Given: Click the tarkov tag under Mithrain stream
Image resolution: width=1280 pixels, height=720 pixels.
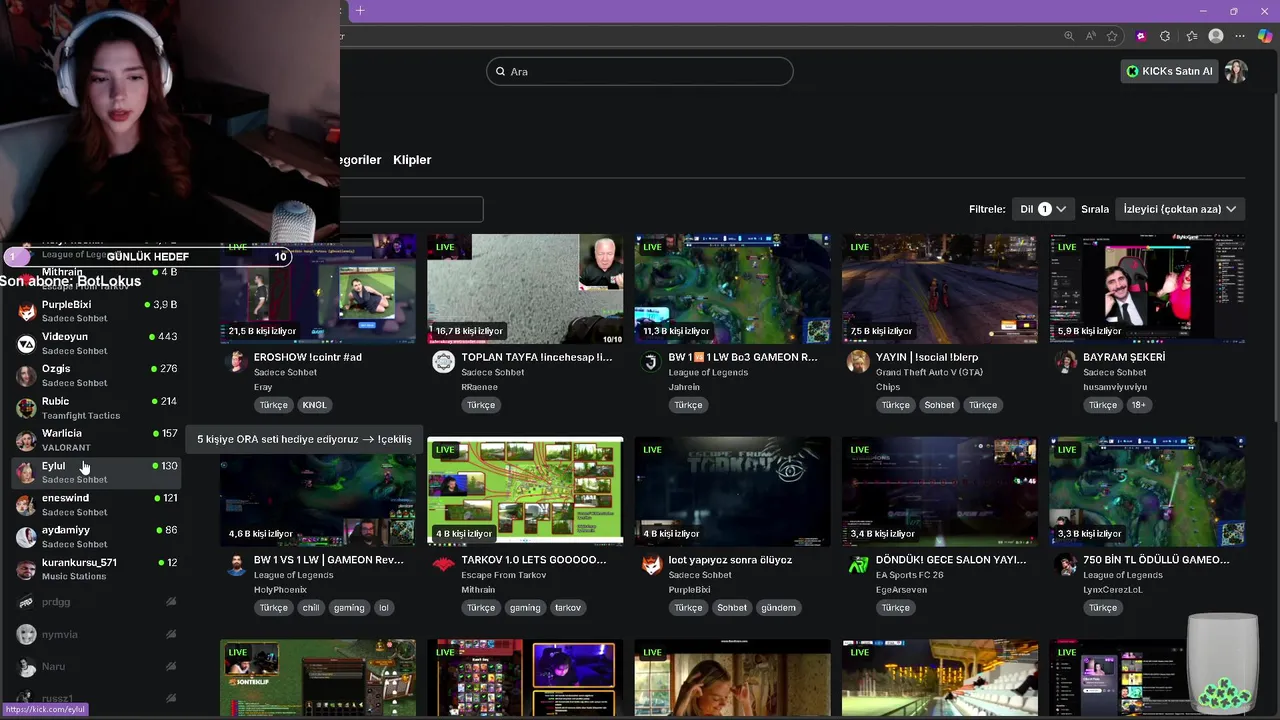Looking at the screenshot, I should pyautogui.click(x=568, y=608).
